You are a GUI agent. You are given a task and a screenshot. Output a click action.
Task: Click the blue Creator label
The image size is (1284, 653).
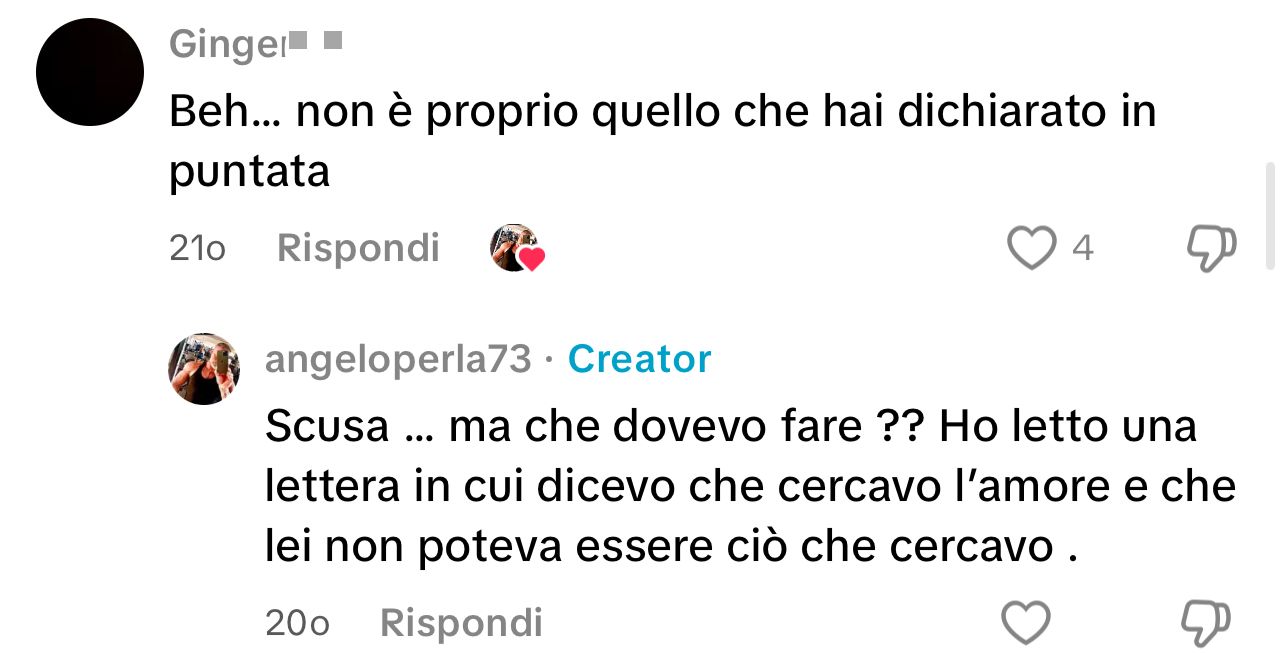tap(640, 359)
